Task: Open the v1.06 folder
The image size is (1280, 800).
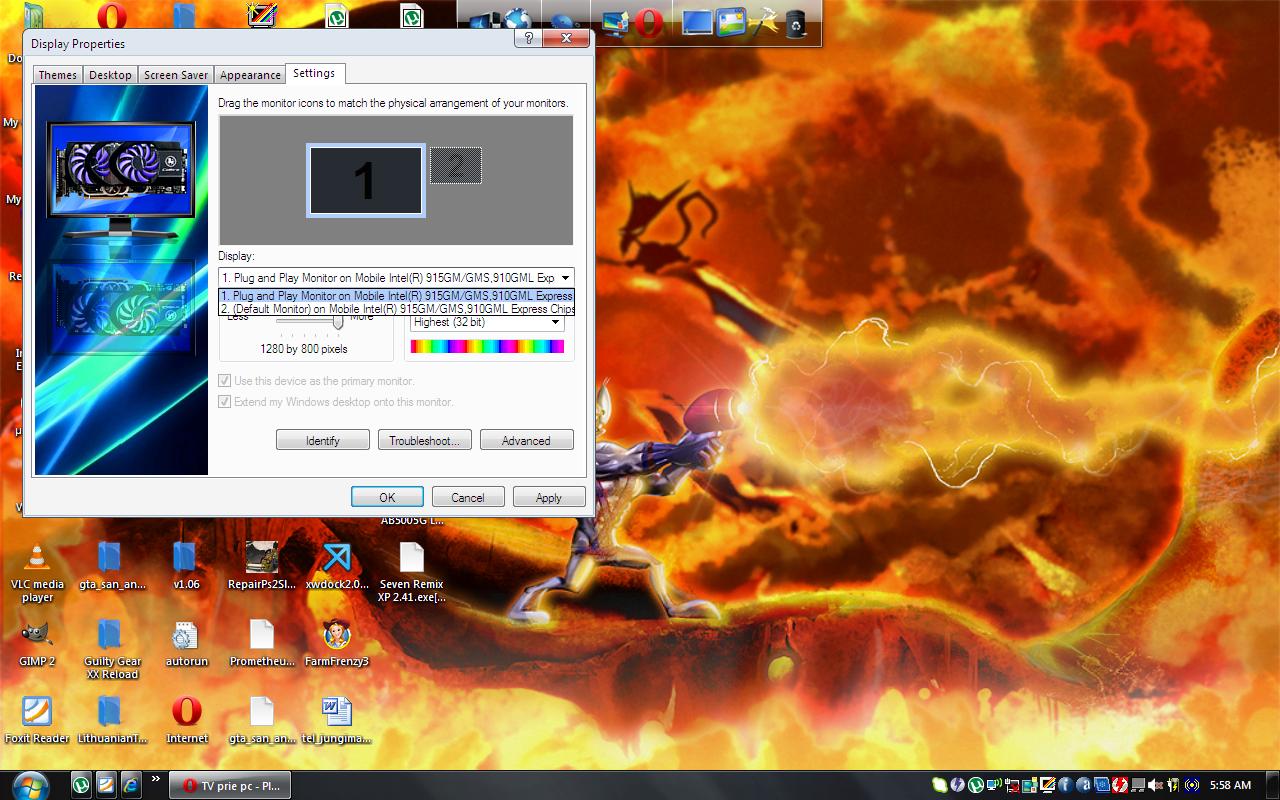Action: [x=186, y=565]
